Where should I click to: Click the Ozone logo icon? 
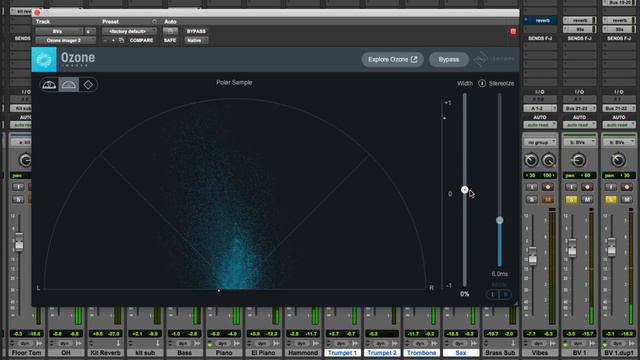(x=44, y=60)
